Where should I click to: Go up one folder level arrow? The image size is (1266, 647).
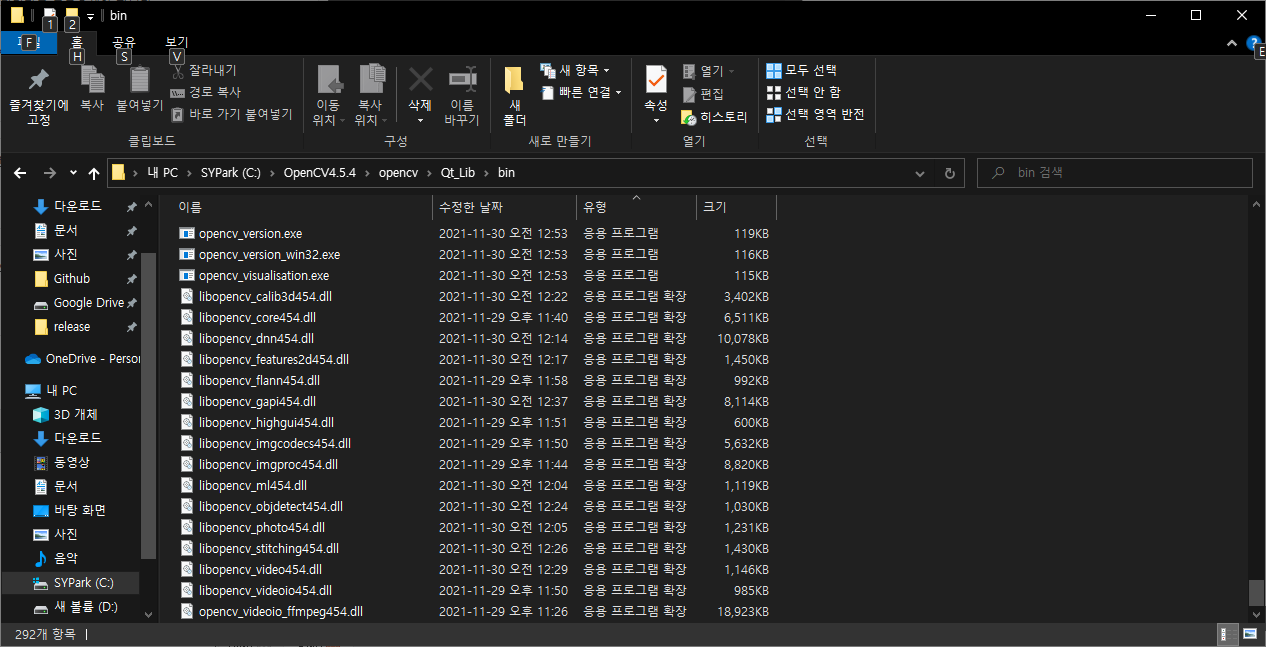pyautogui.click(x=94, y=173)
